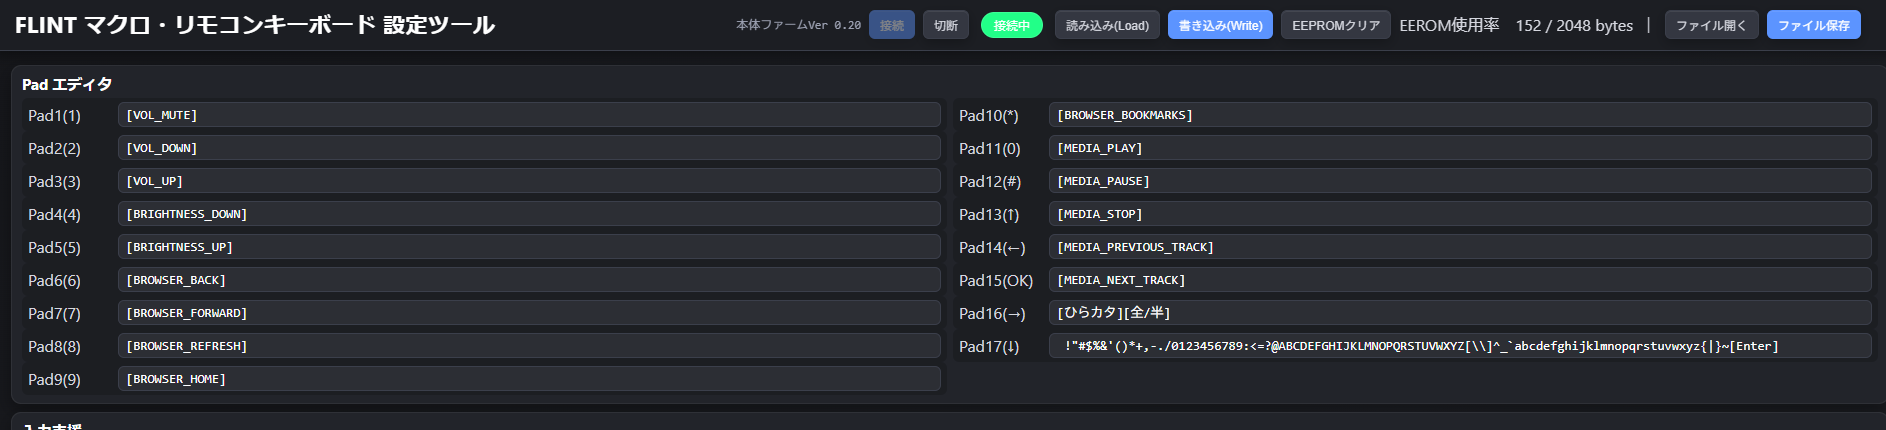Write settings with 書き込み(Write) button

pyautogui.click(x=1220, y=25)
